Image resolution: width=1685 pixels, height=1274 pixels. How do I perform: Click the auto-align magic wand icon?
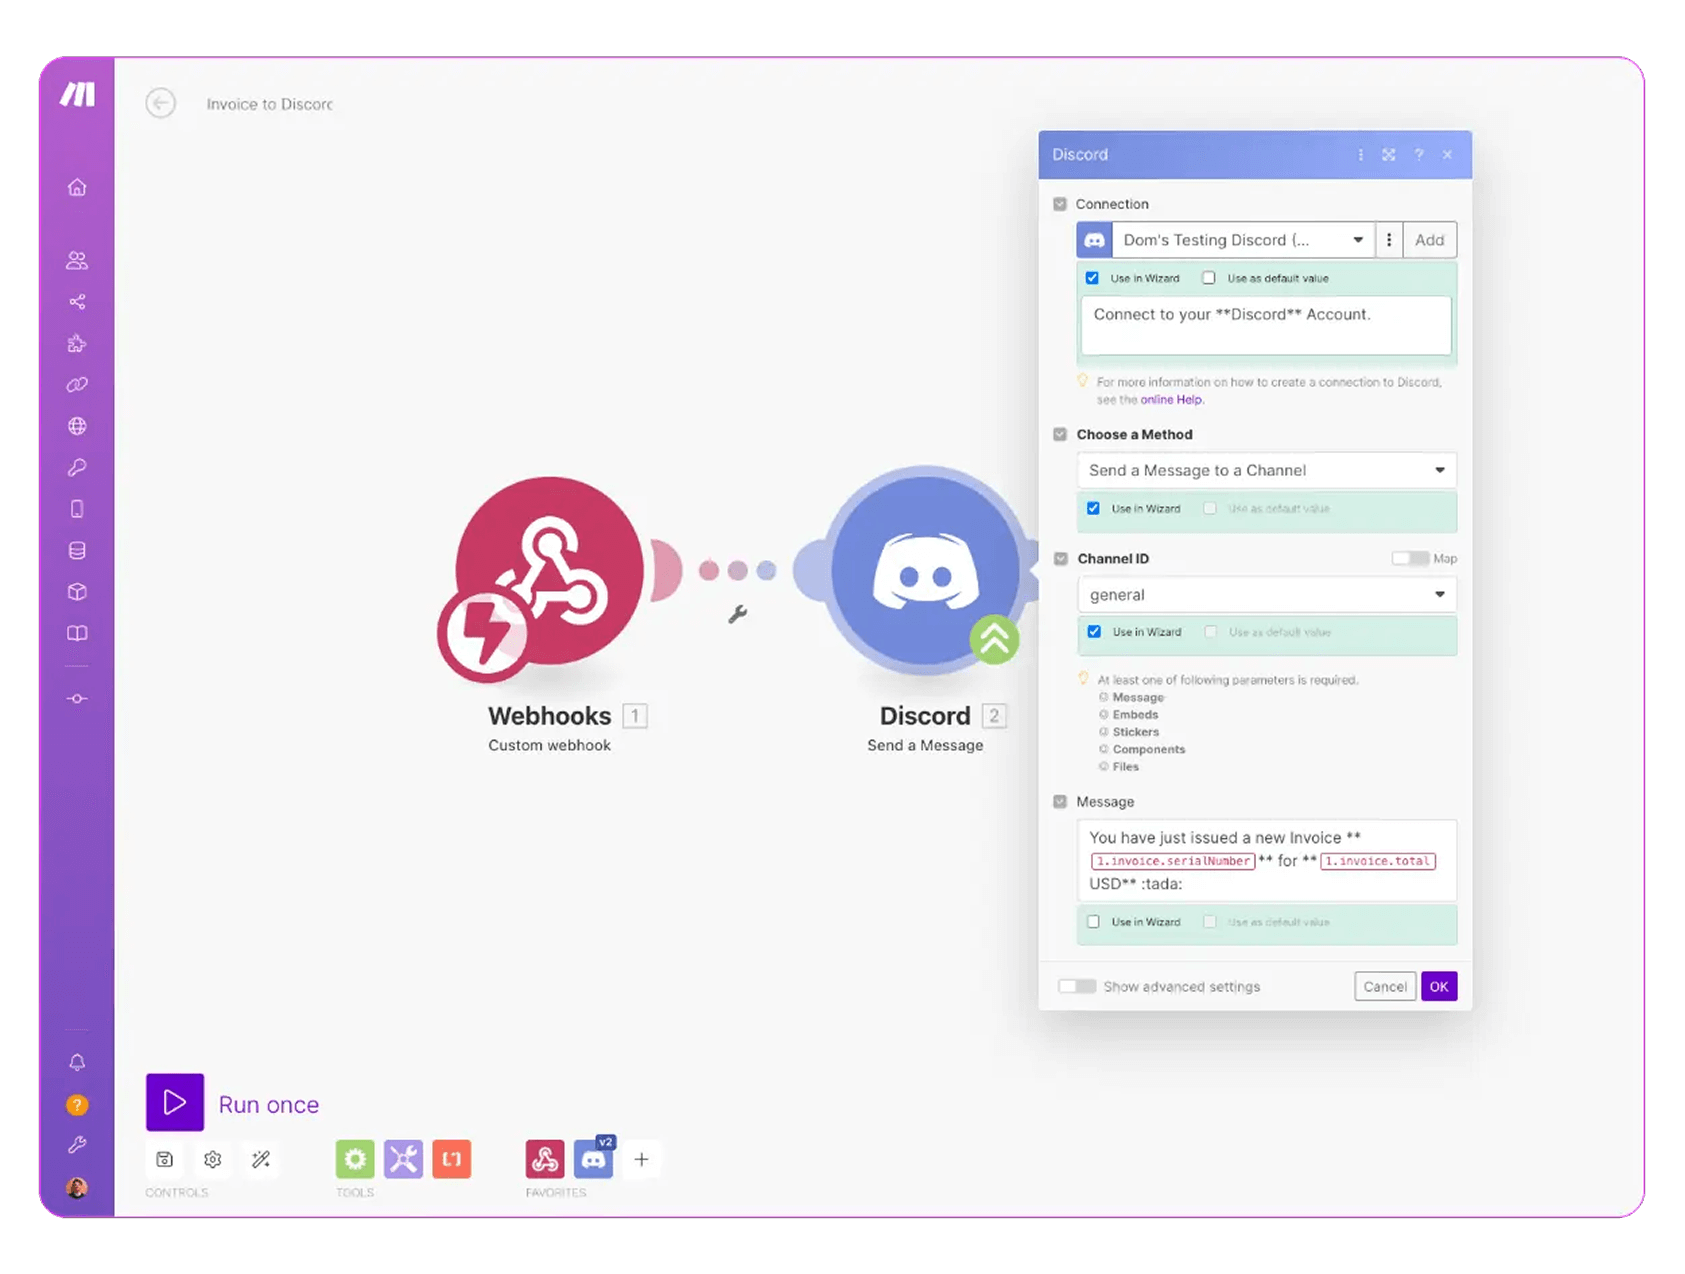click(261, 1159)
